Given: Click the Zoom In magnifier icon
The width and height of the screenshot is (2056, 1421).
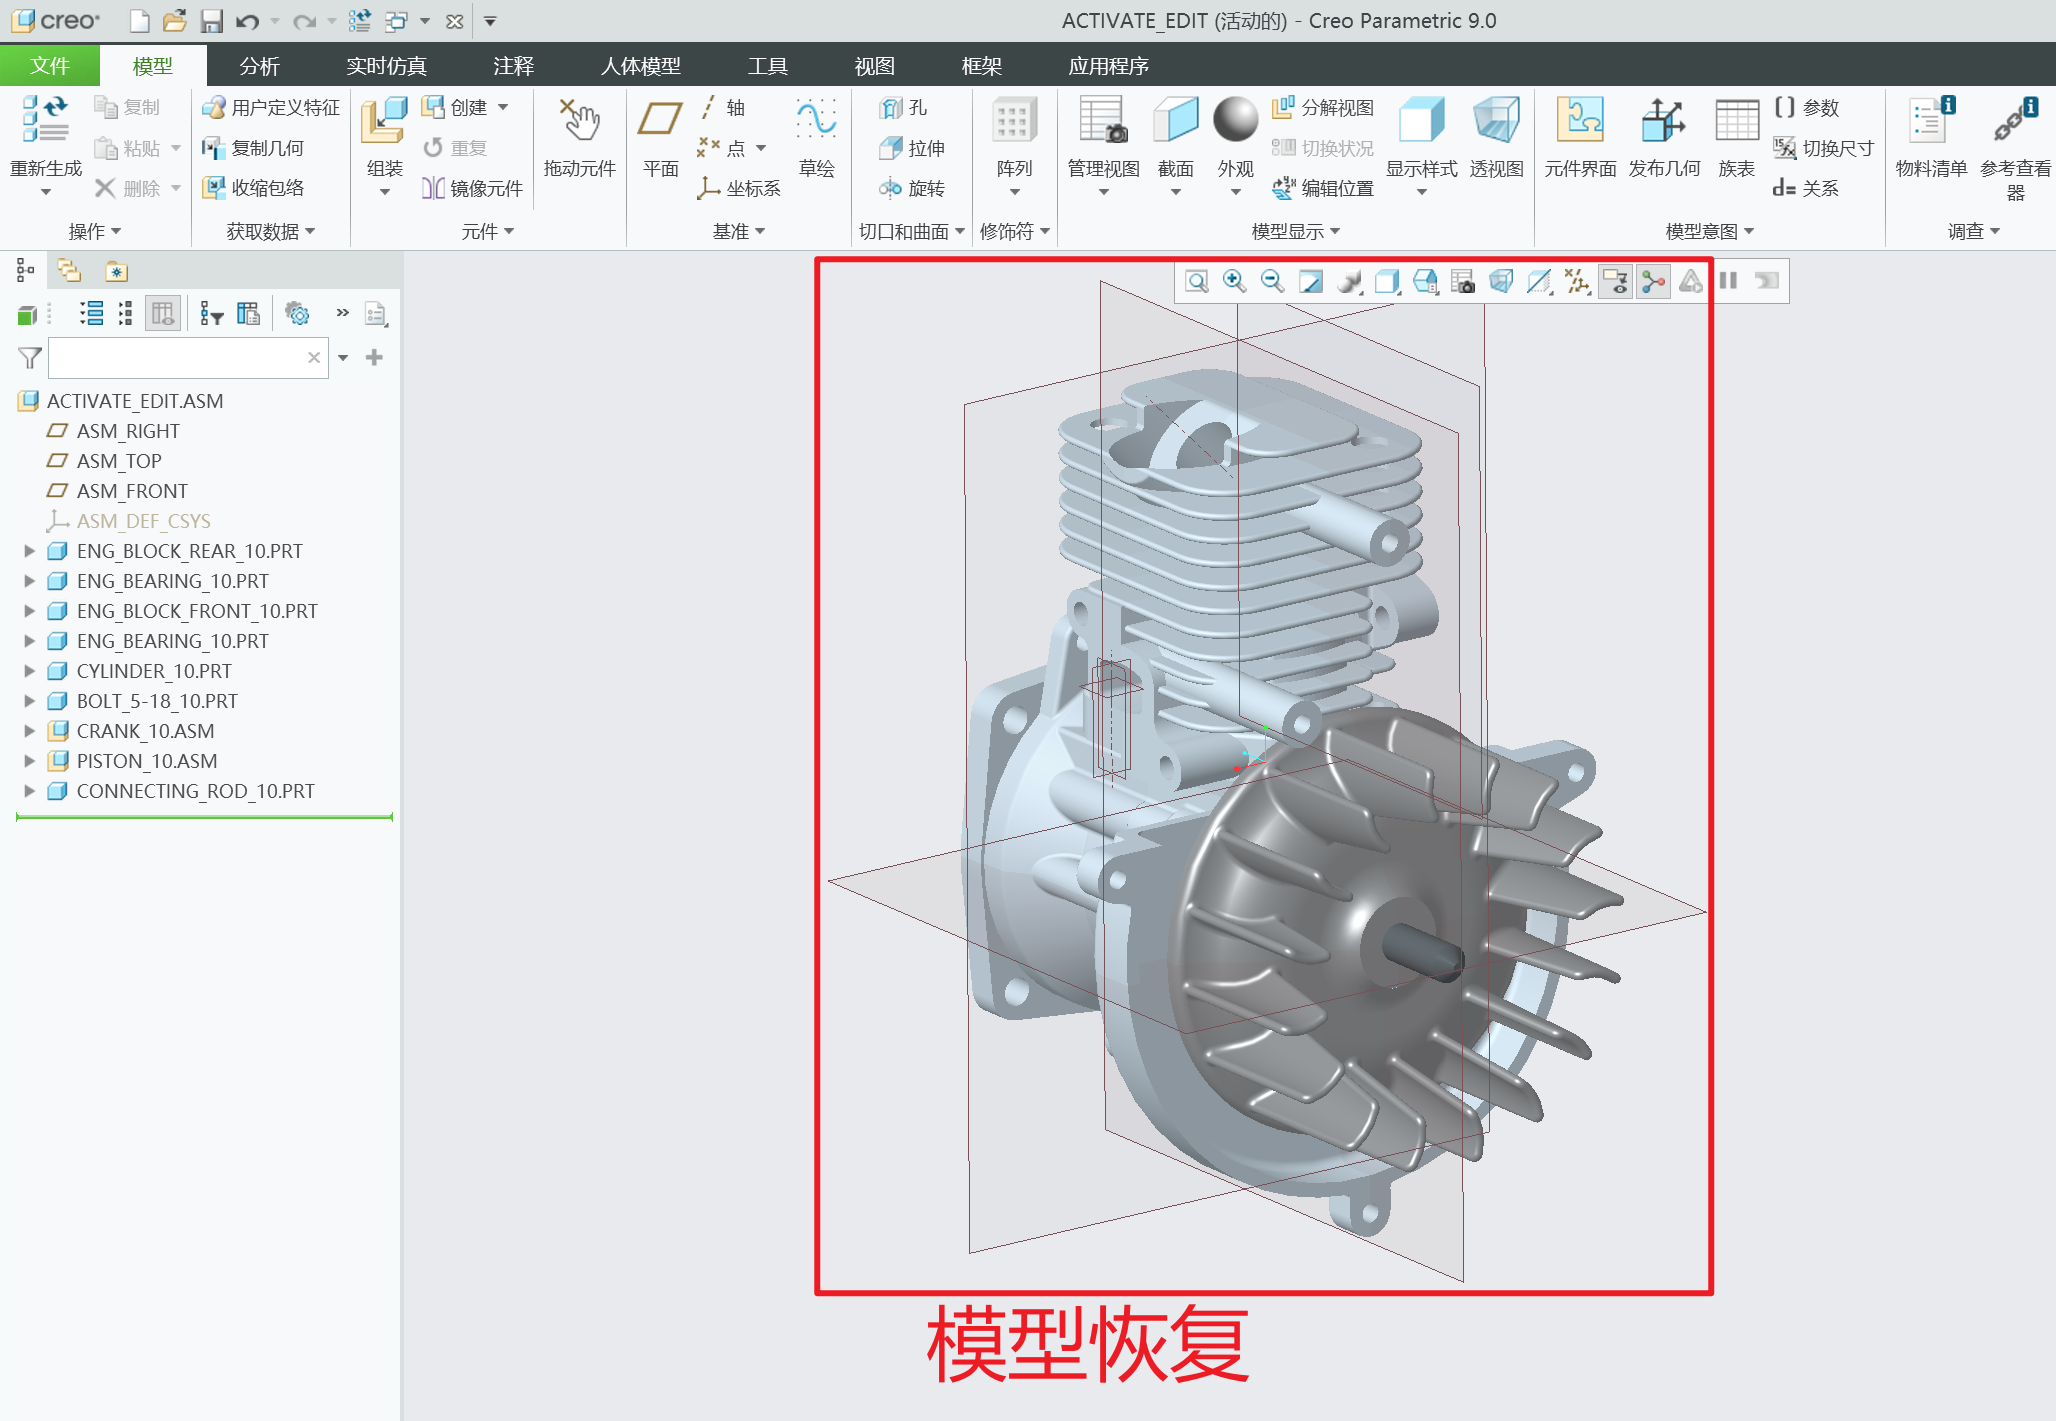Looking at the screenshot, I should point(1234,282).
